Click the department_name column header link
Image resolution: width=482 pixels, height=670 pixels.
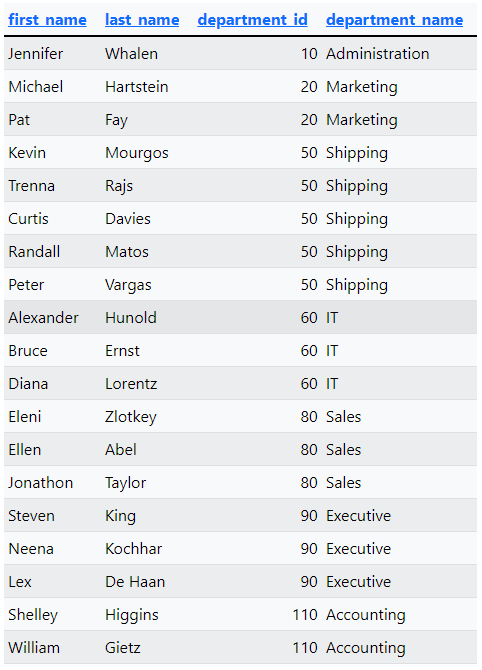(394, 20)
